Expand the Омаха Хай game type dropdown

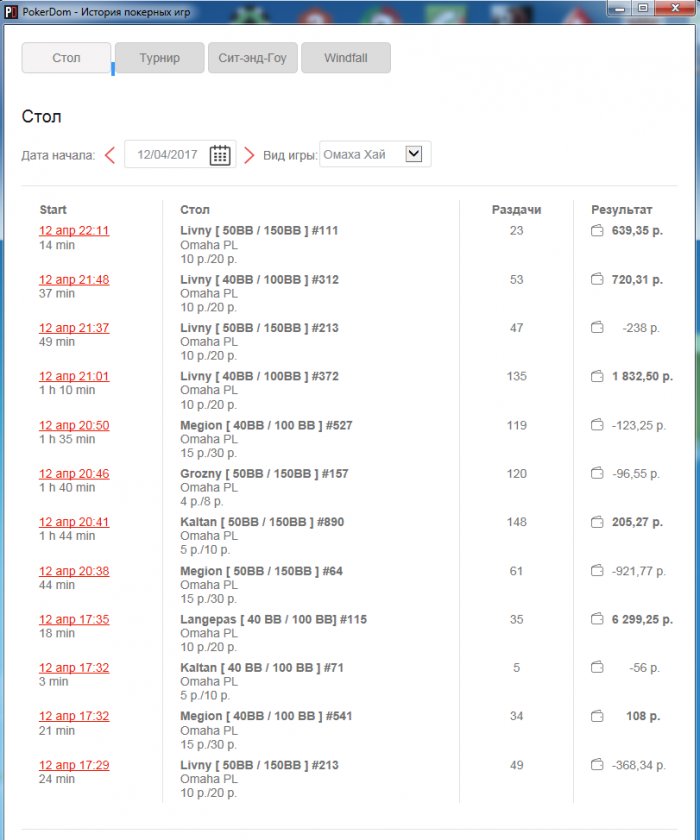(x=414, y=154)
